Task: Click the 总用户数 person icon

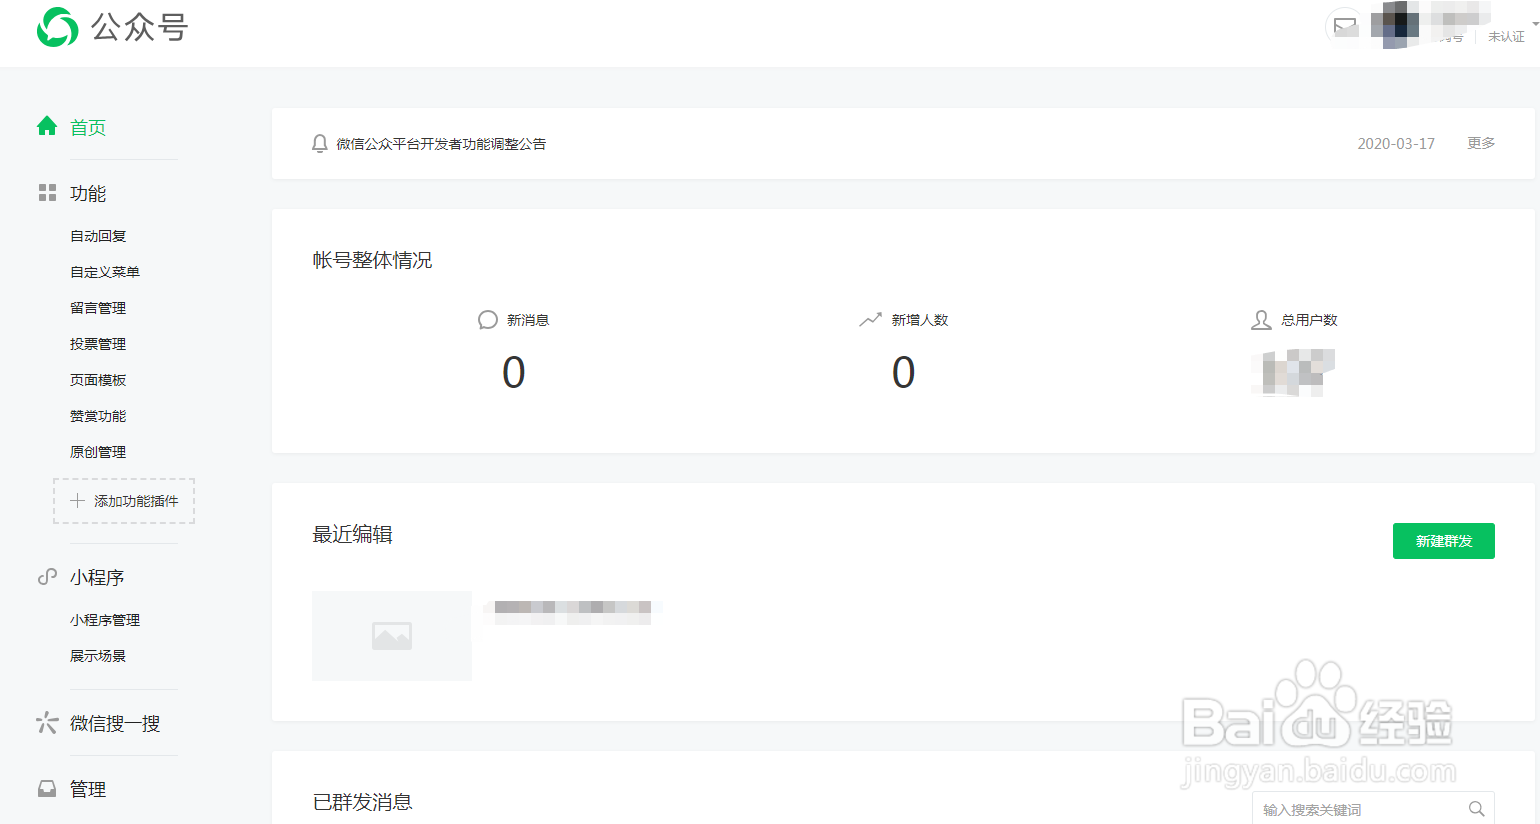Action: pos(1259,319)
